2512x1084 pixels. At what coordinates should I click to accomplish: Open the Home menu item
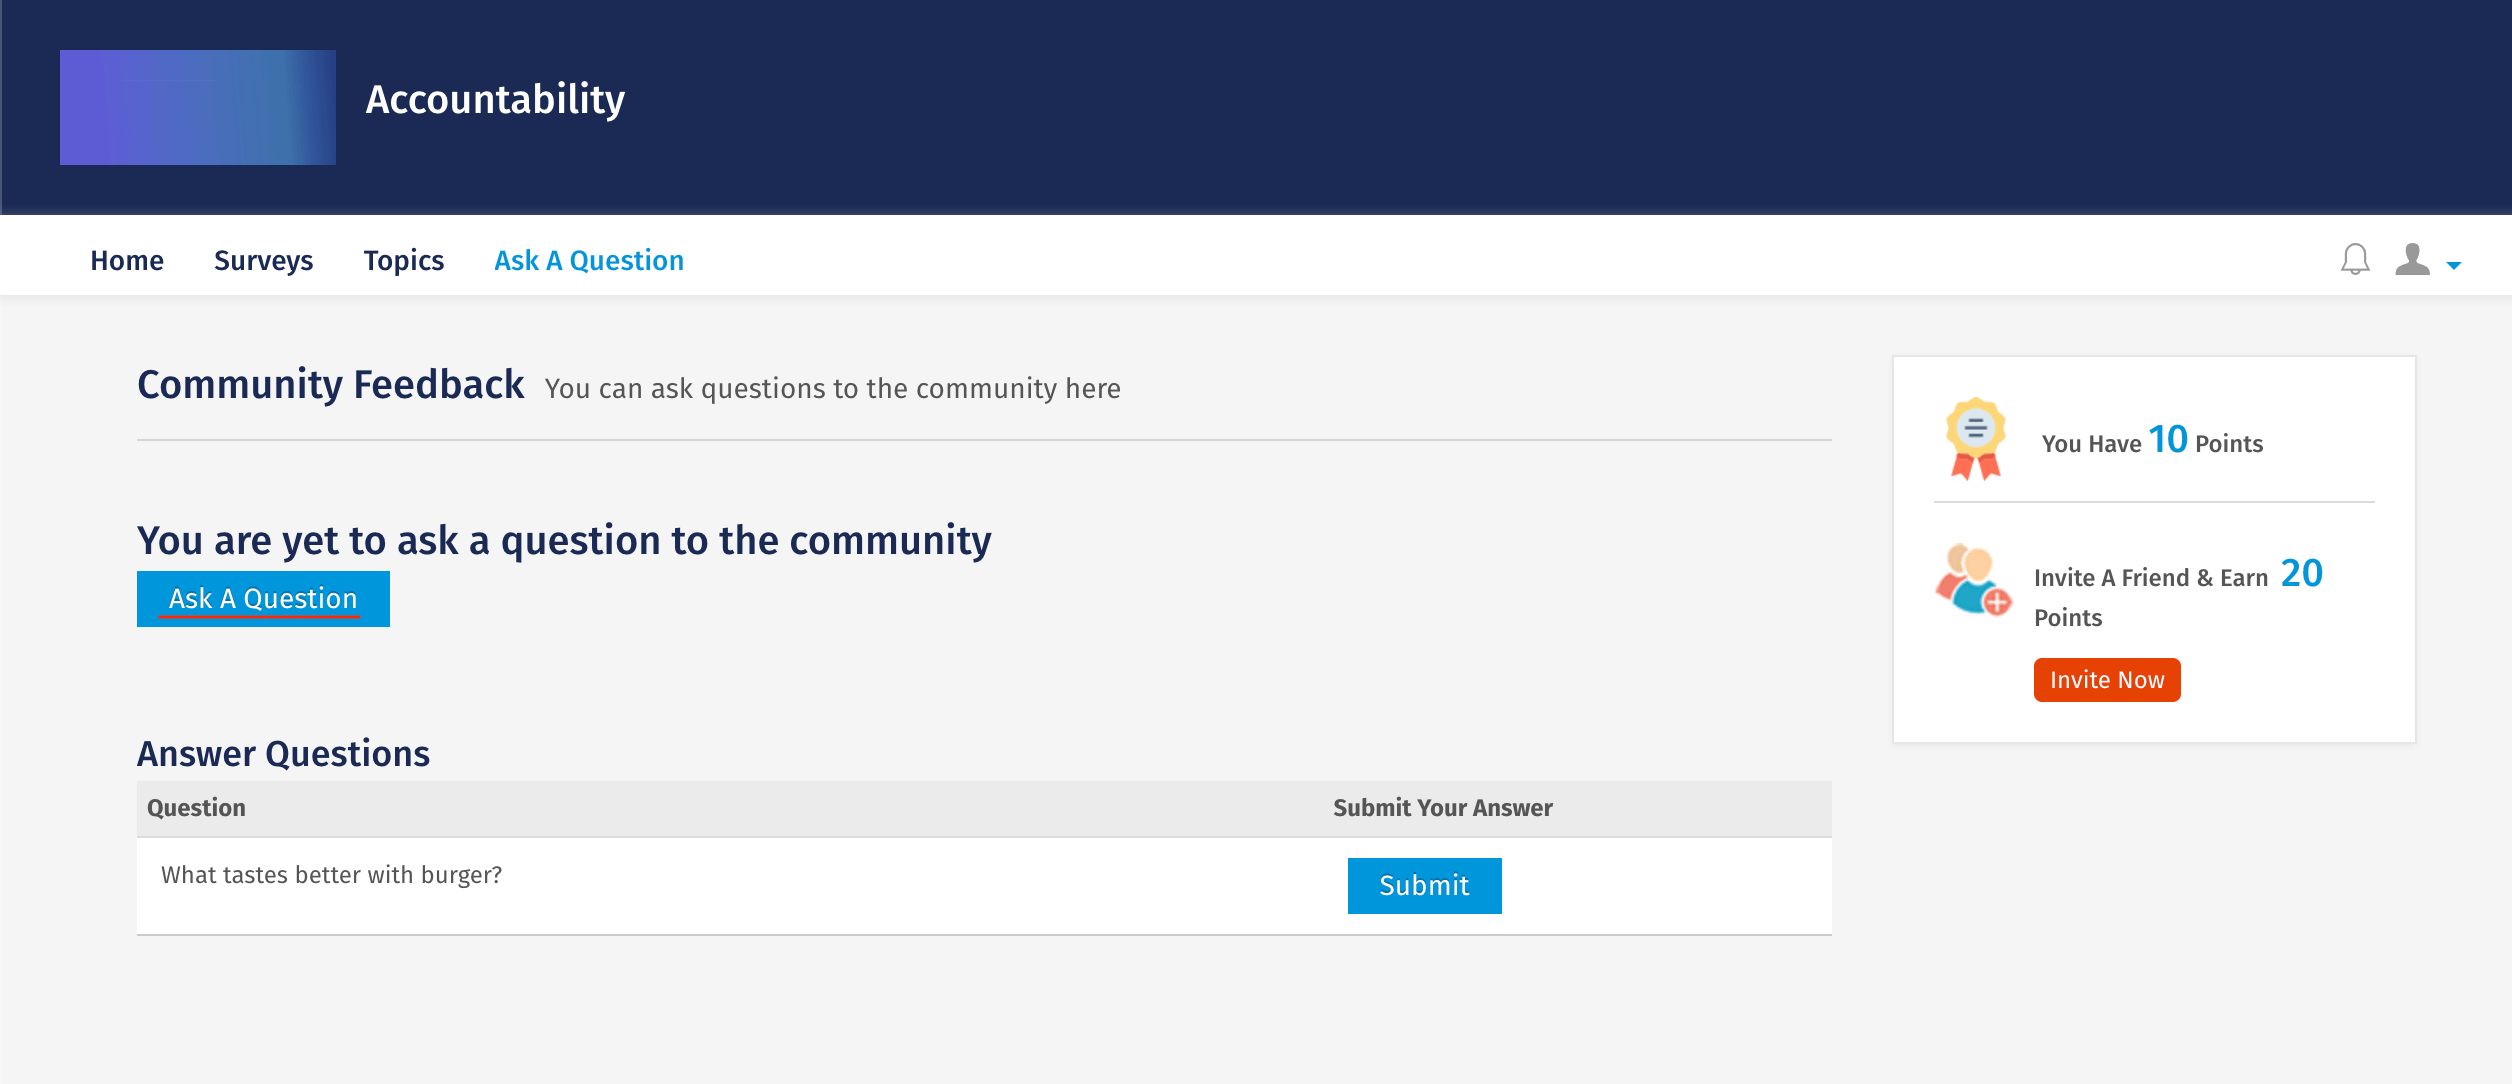[127, 260]
